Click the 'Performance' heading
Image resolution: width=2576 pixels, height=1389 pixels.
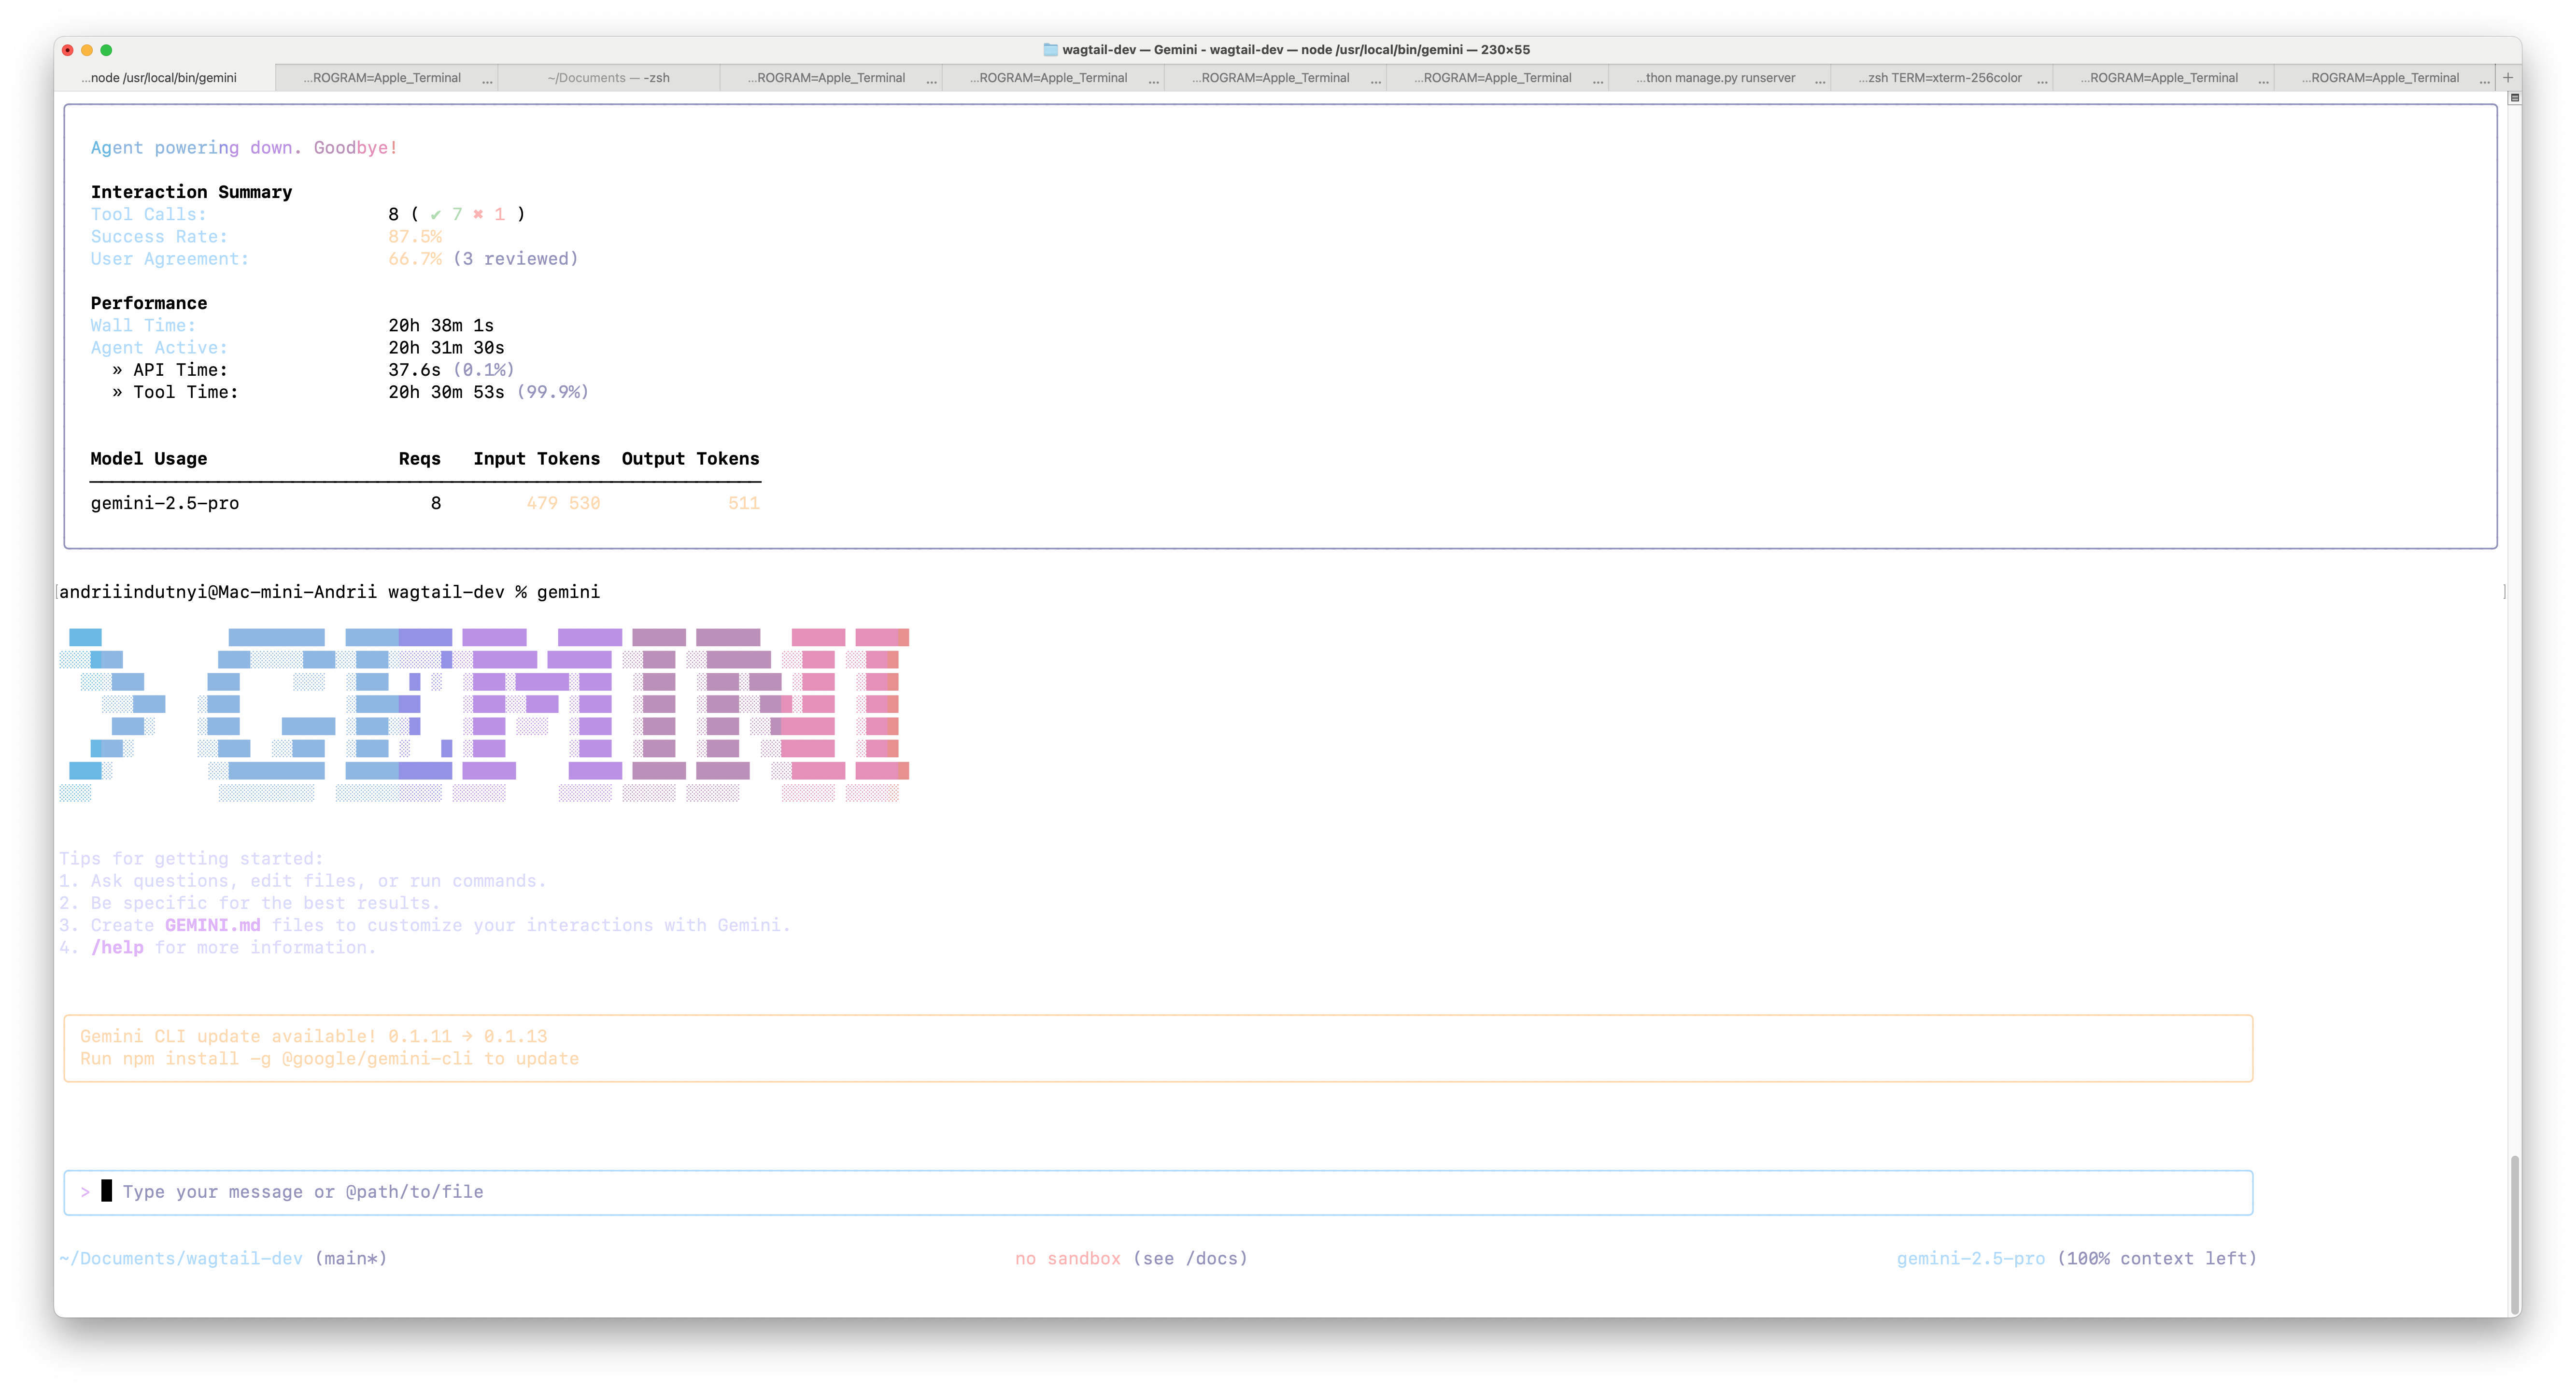(x=149, y=303)
